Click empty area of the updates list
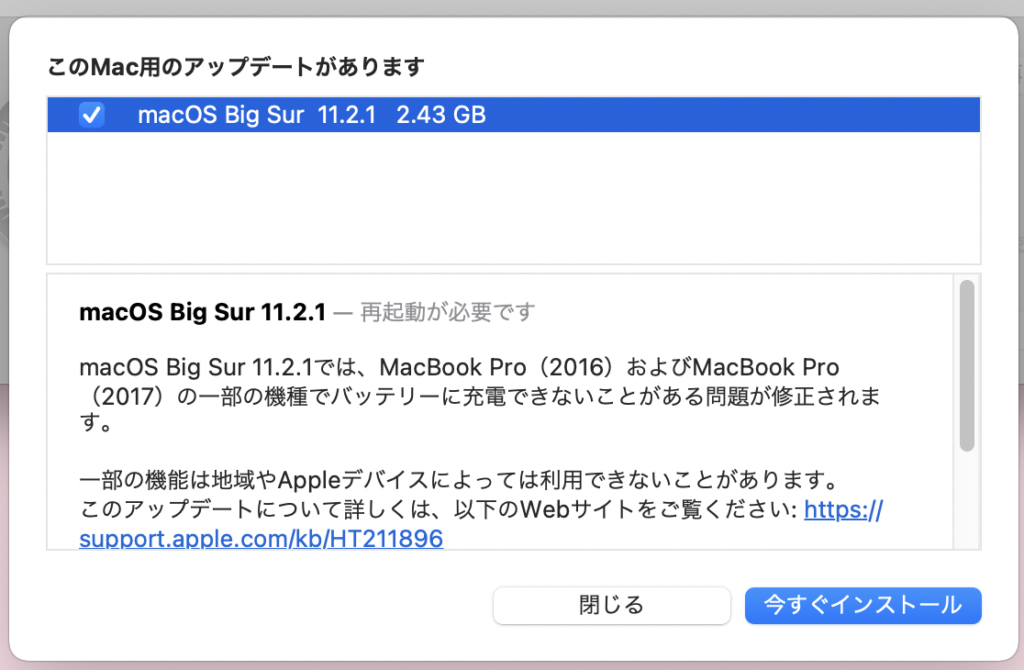Viewport: 1024px width, 670px height. (x=513, y=197)
